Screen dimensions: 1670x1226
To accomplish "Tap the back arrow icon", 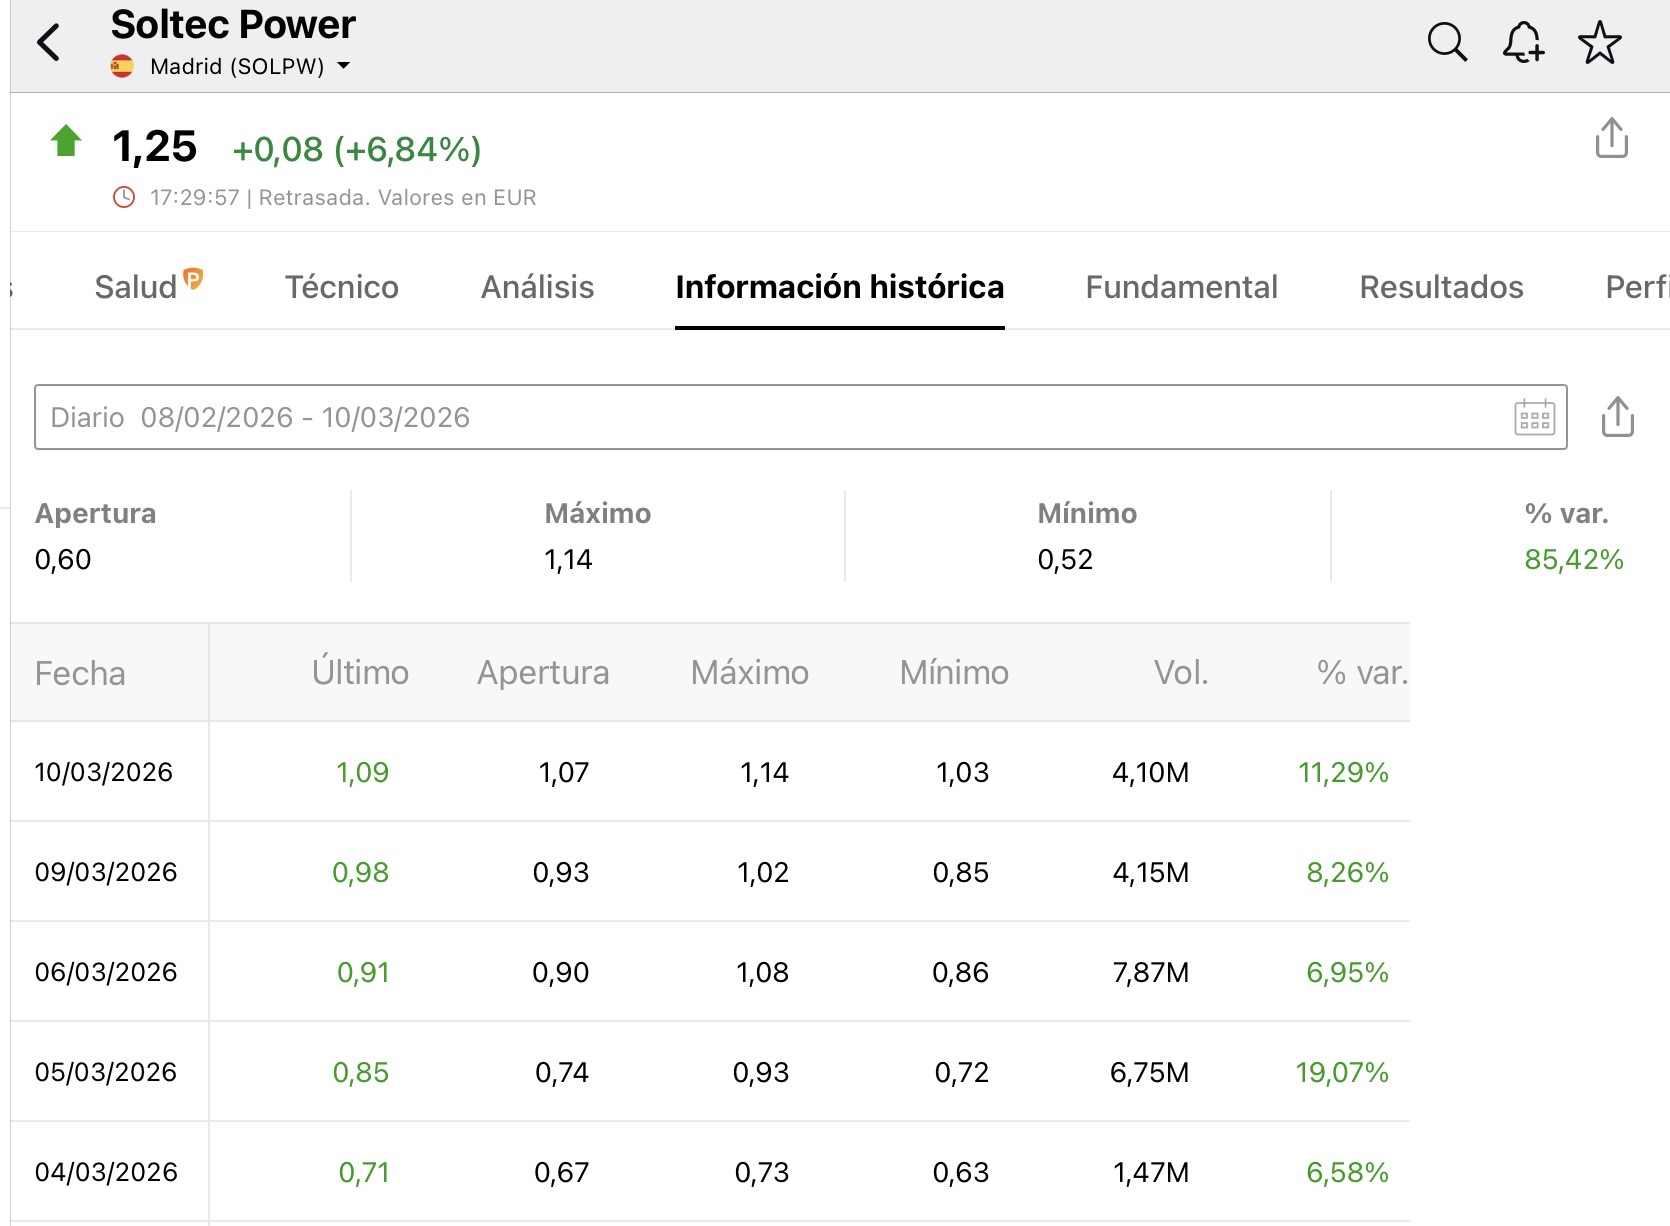I will pos(48,43).
